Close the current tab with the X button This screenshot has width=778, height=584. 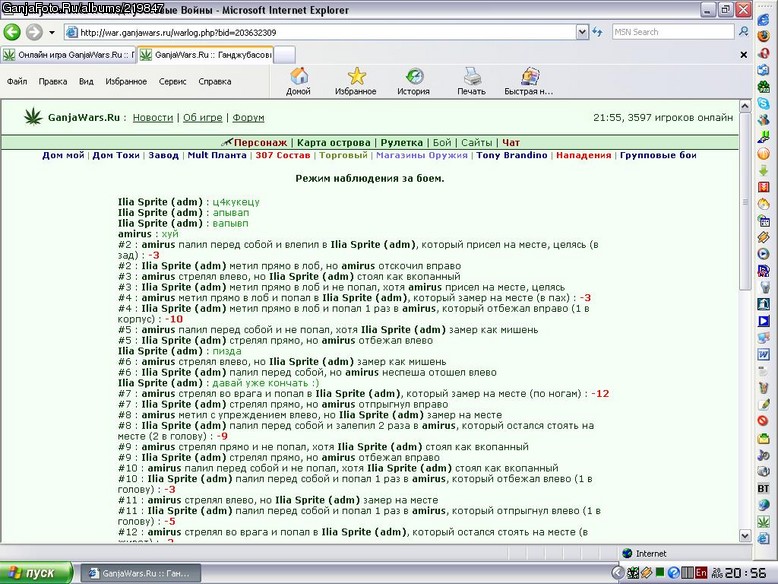click(x=743, y=55)
